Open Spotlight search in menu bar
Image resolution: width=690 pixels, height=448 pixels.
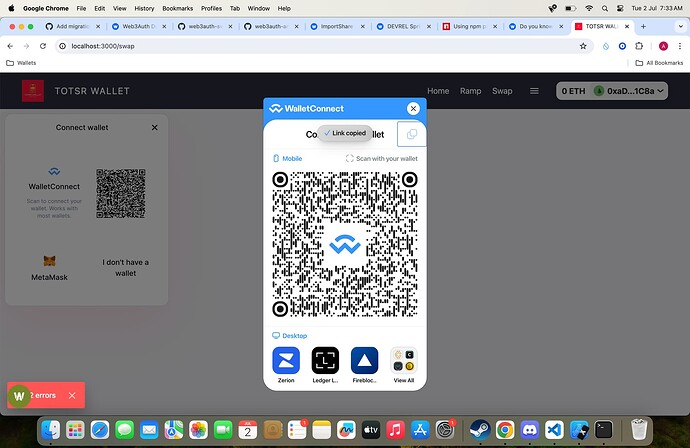coord(605,8)
